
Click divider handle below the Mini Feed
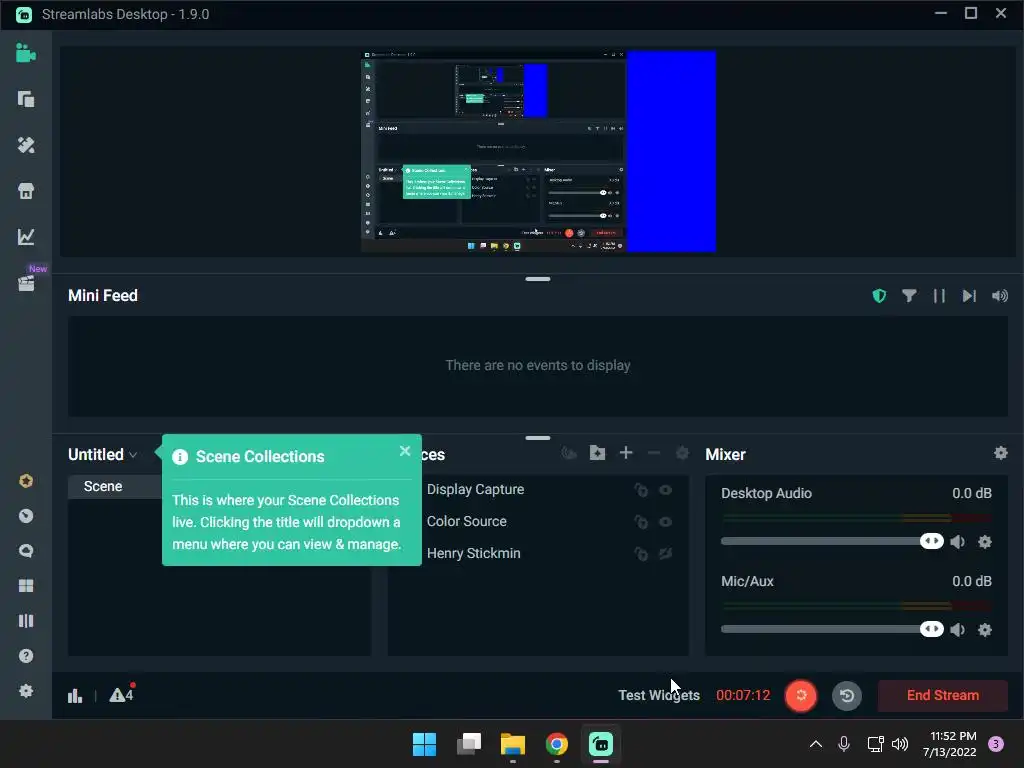click(537, 438)
